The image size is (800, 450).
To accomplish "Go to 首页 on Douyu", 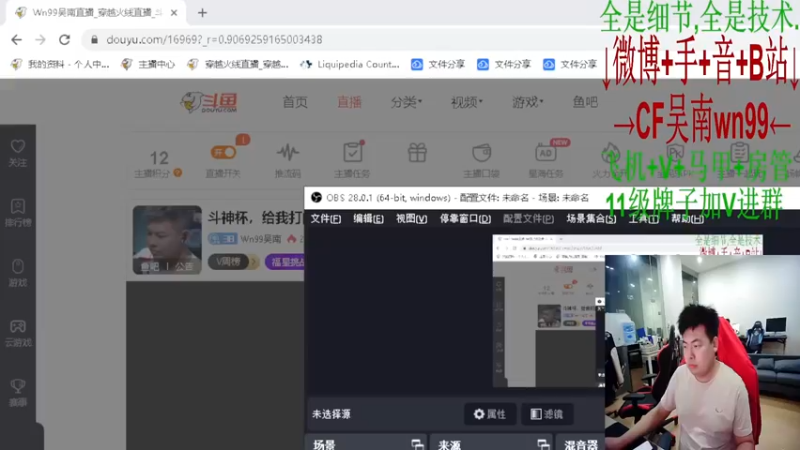I will point(295,102).
